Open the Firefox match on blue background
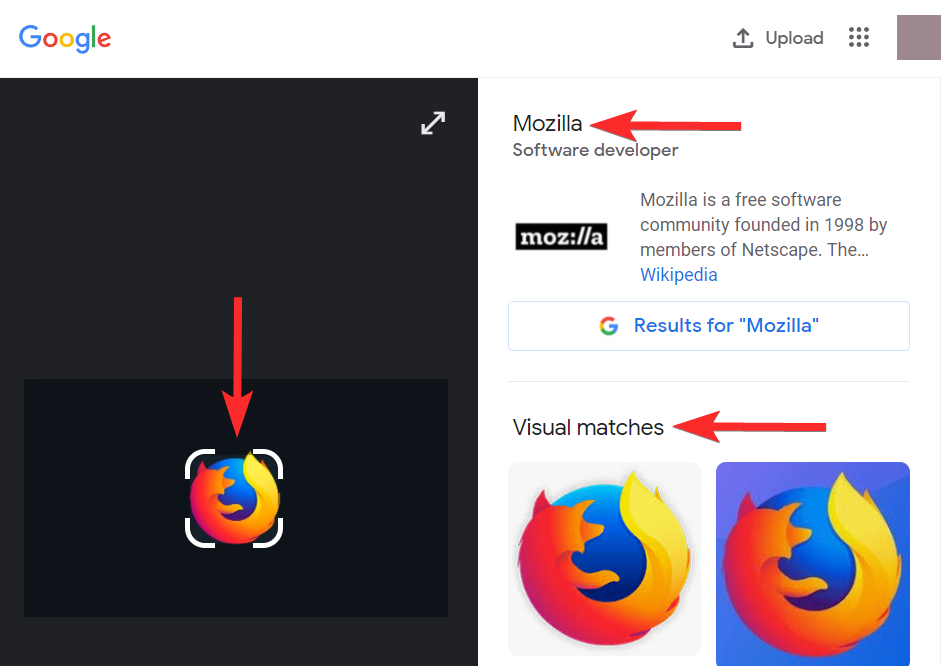Viewport: 941px width, 666px height. [812, 562]
